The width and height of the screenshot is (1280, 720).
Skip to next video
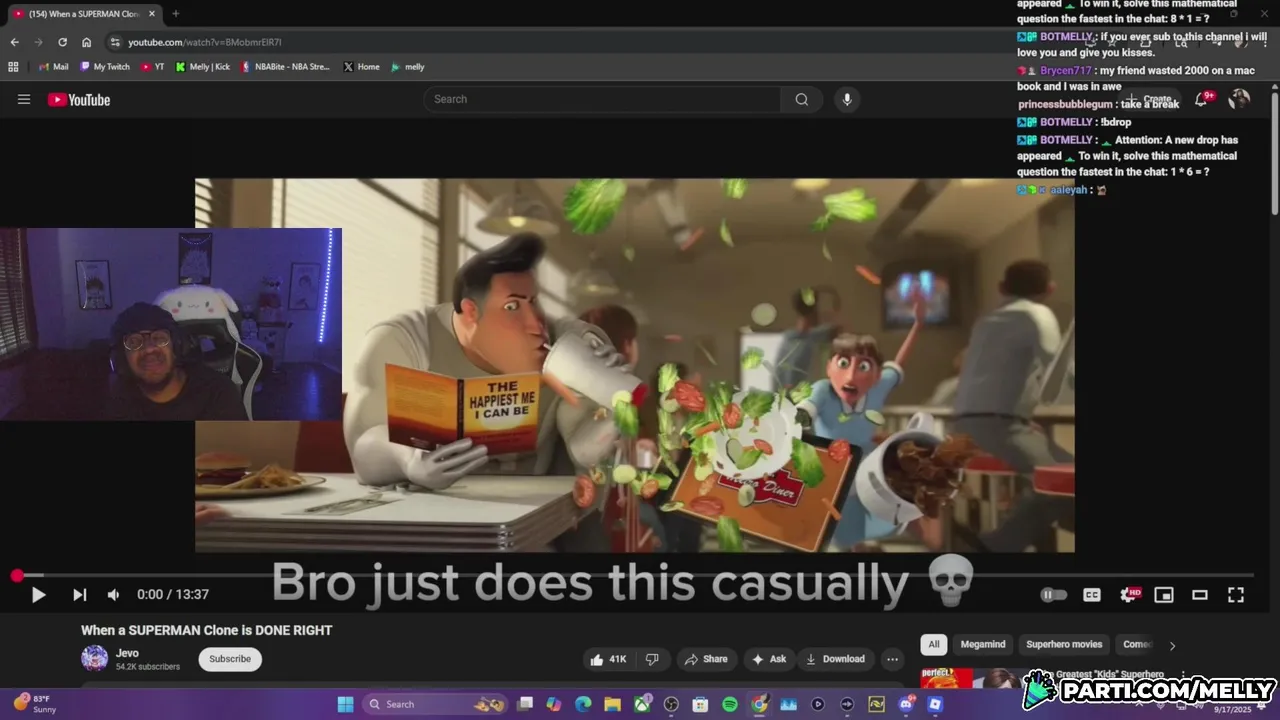coord(79,595)
